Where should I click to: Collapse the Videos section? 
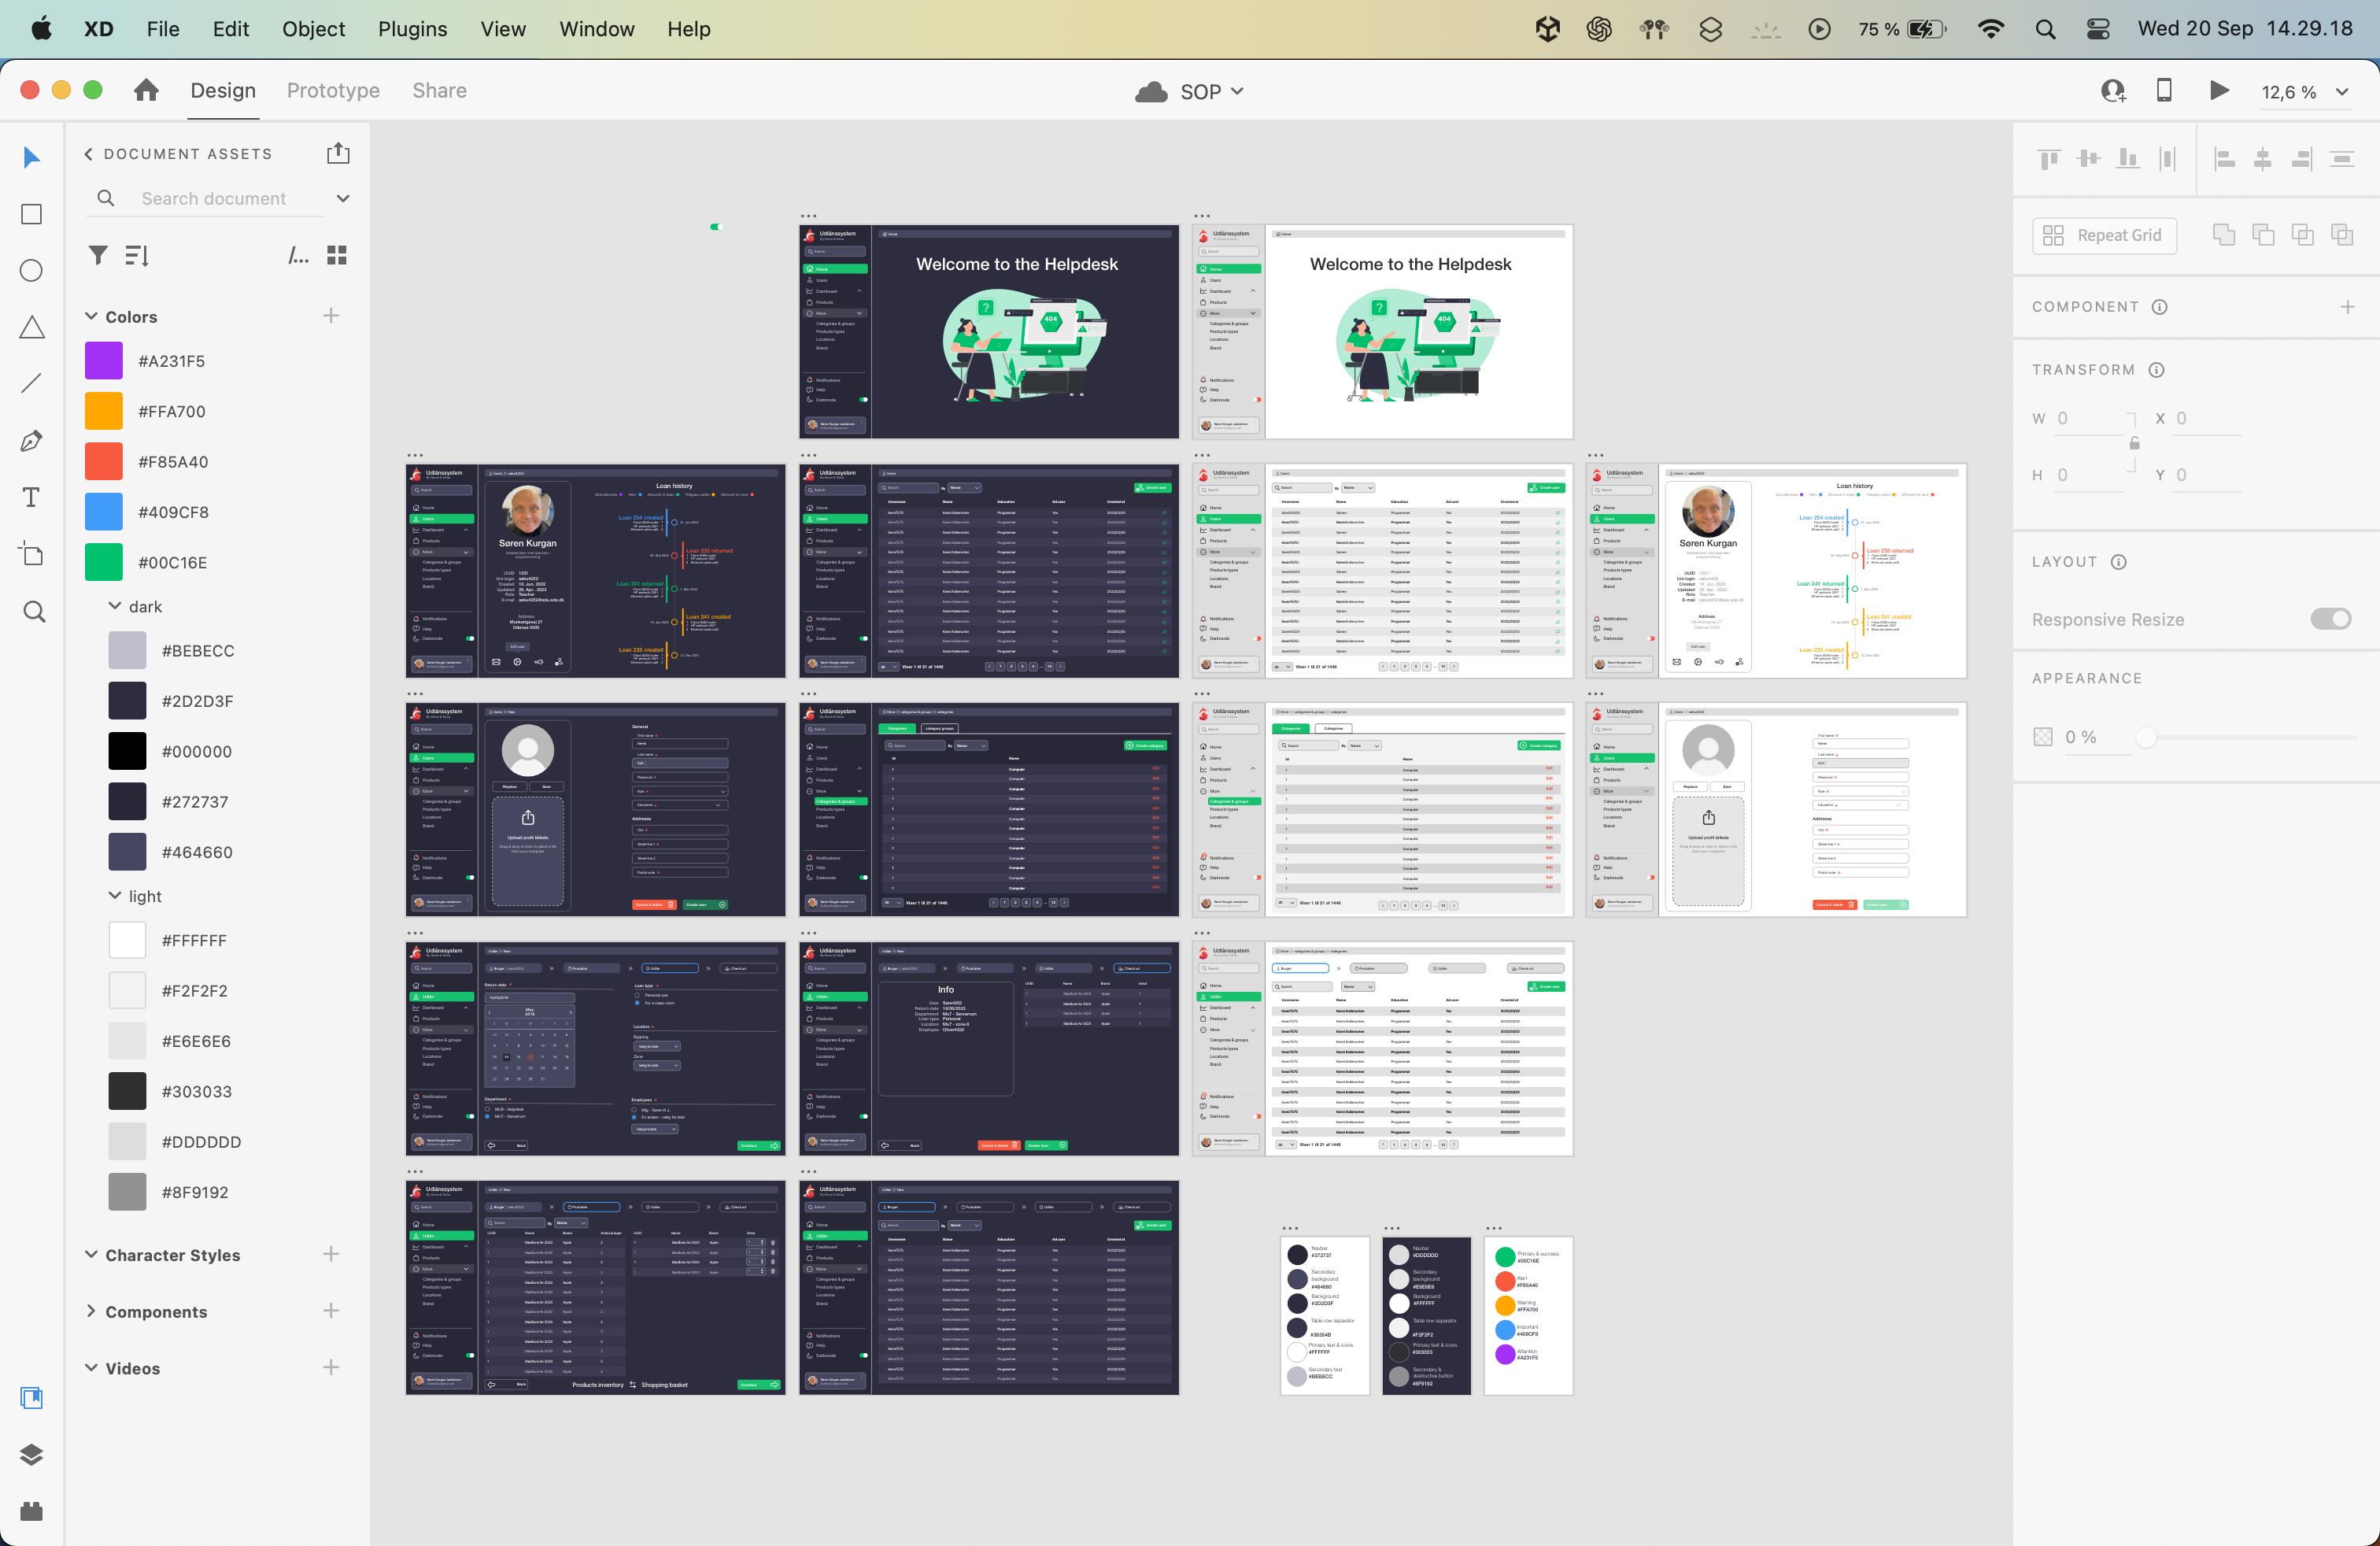91,1367
